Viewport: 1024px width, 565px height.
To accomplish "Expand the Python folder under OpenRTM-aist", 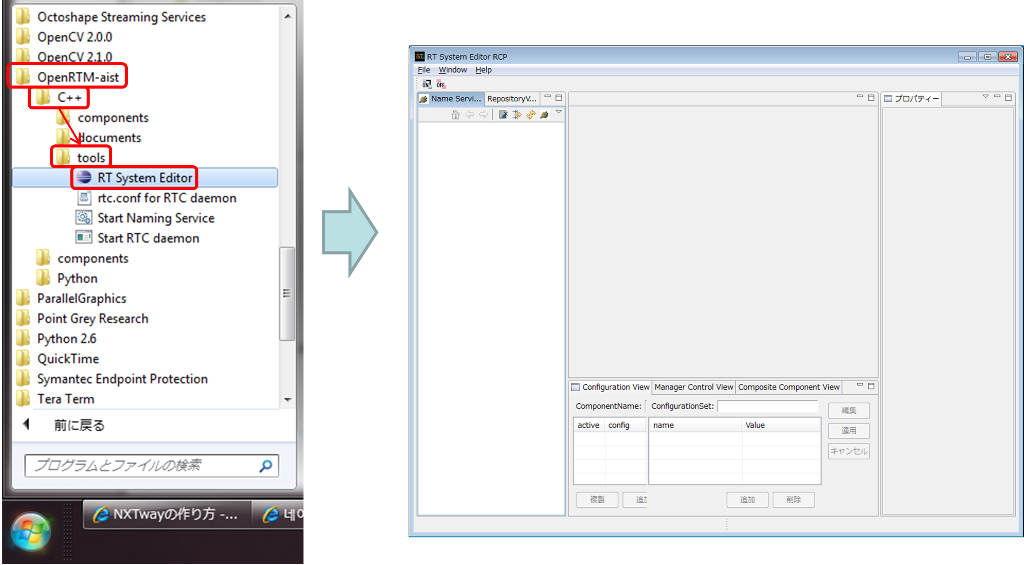I will click(x=67, y=278).
